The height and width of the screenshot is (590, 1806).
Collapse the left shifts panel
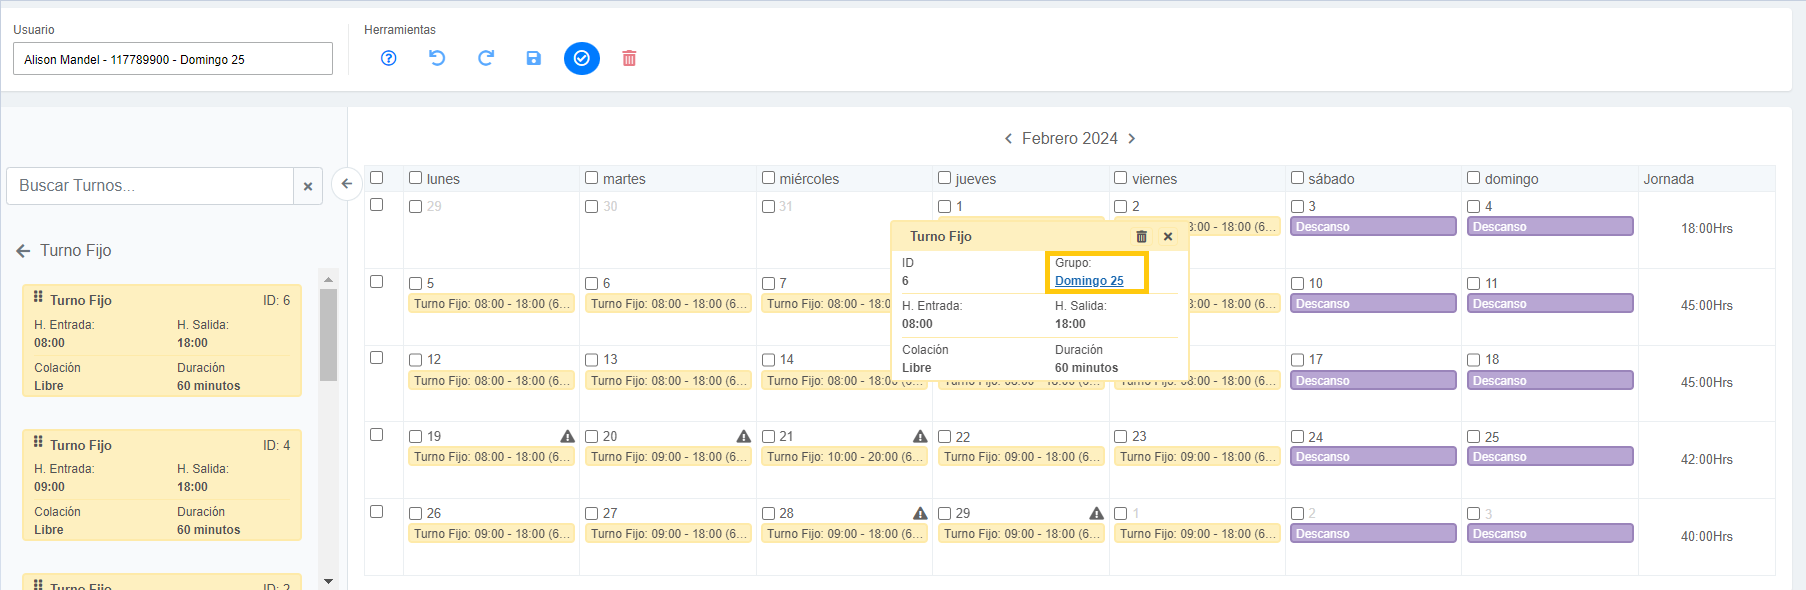346,184
